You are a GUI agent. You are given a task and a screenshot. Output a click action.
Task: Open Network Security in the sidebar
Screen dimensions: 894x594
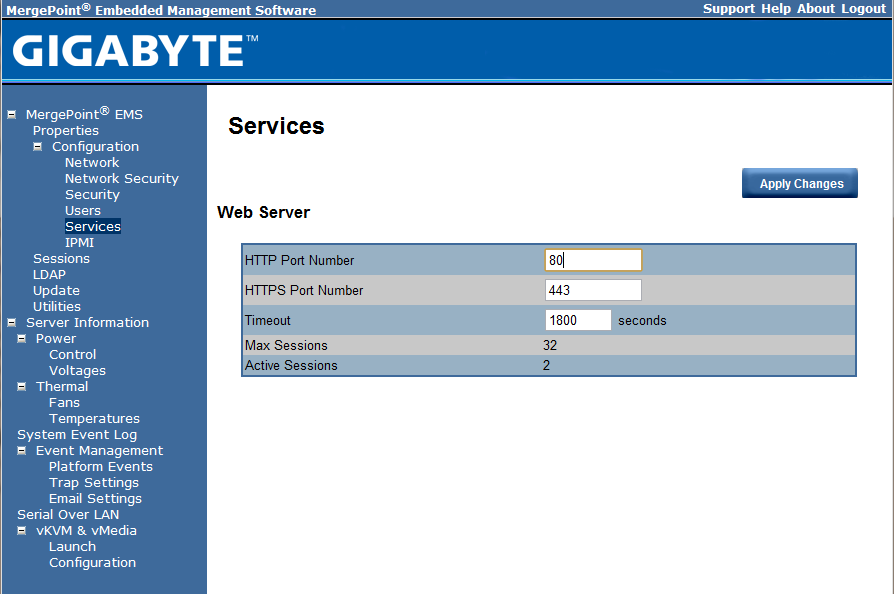coord(121,179)
